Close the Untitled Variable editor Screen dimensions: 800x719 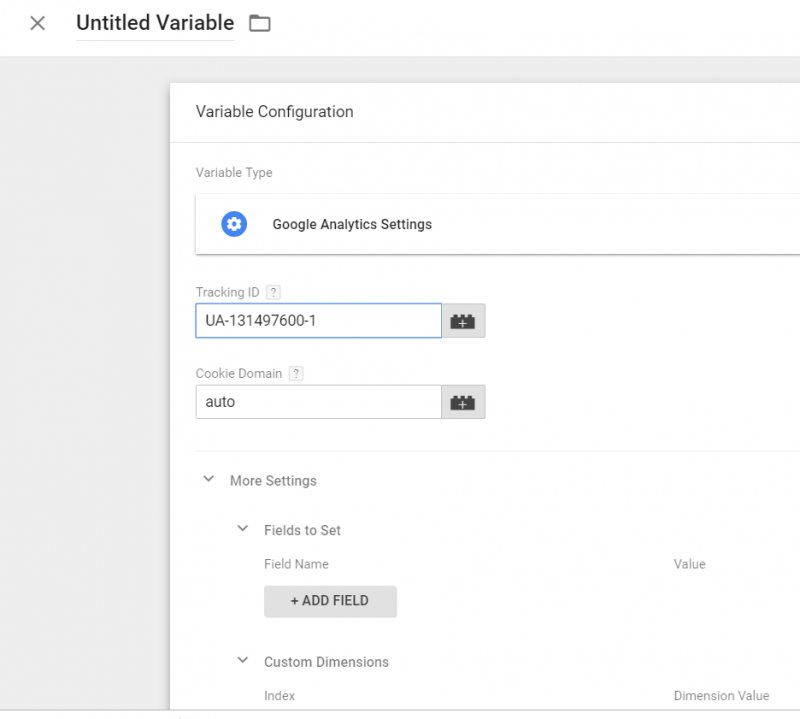coord(37,23)
